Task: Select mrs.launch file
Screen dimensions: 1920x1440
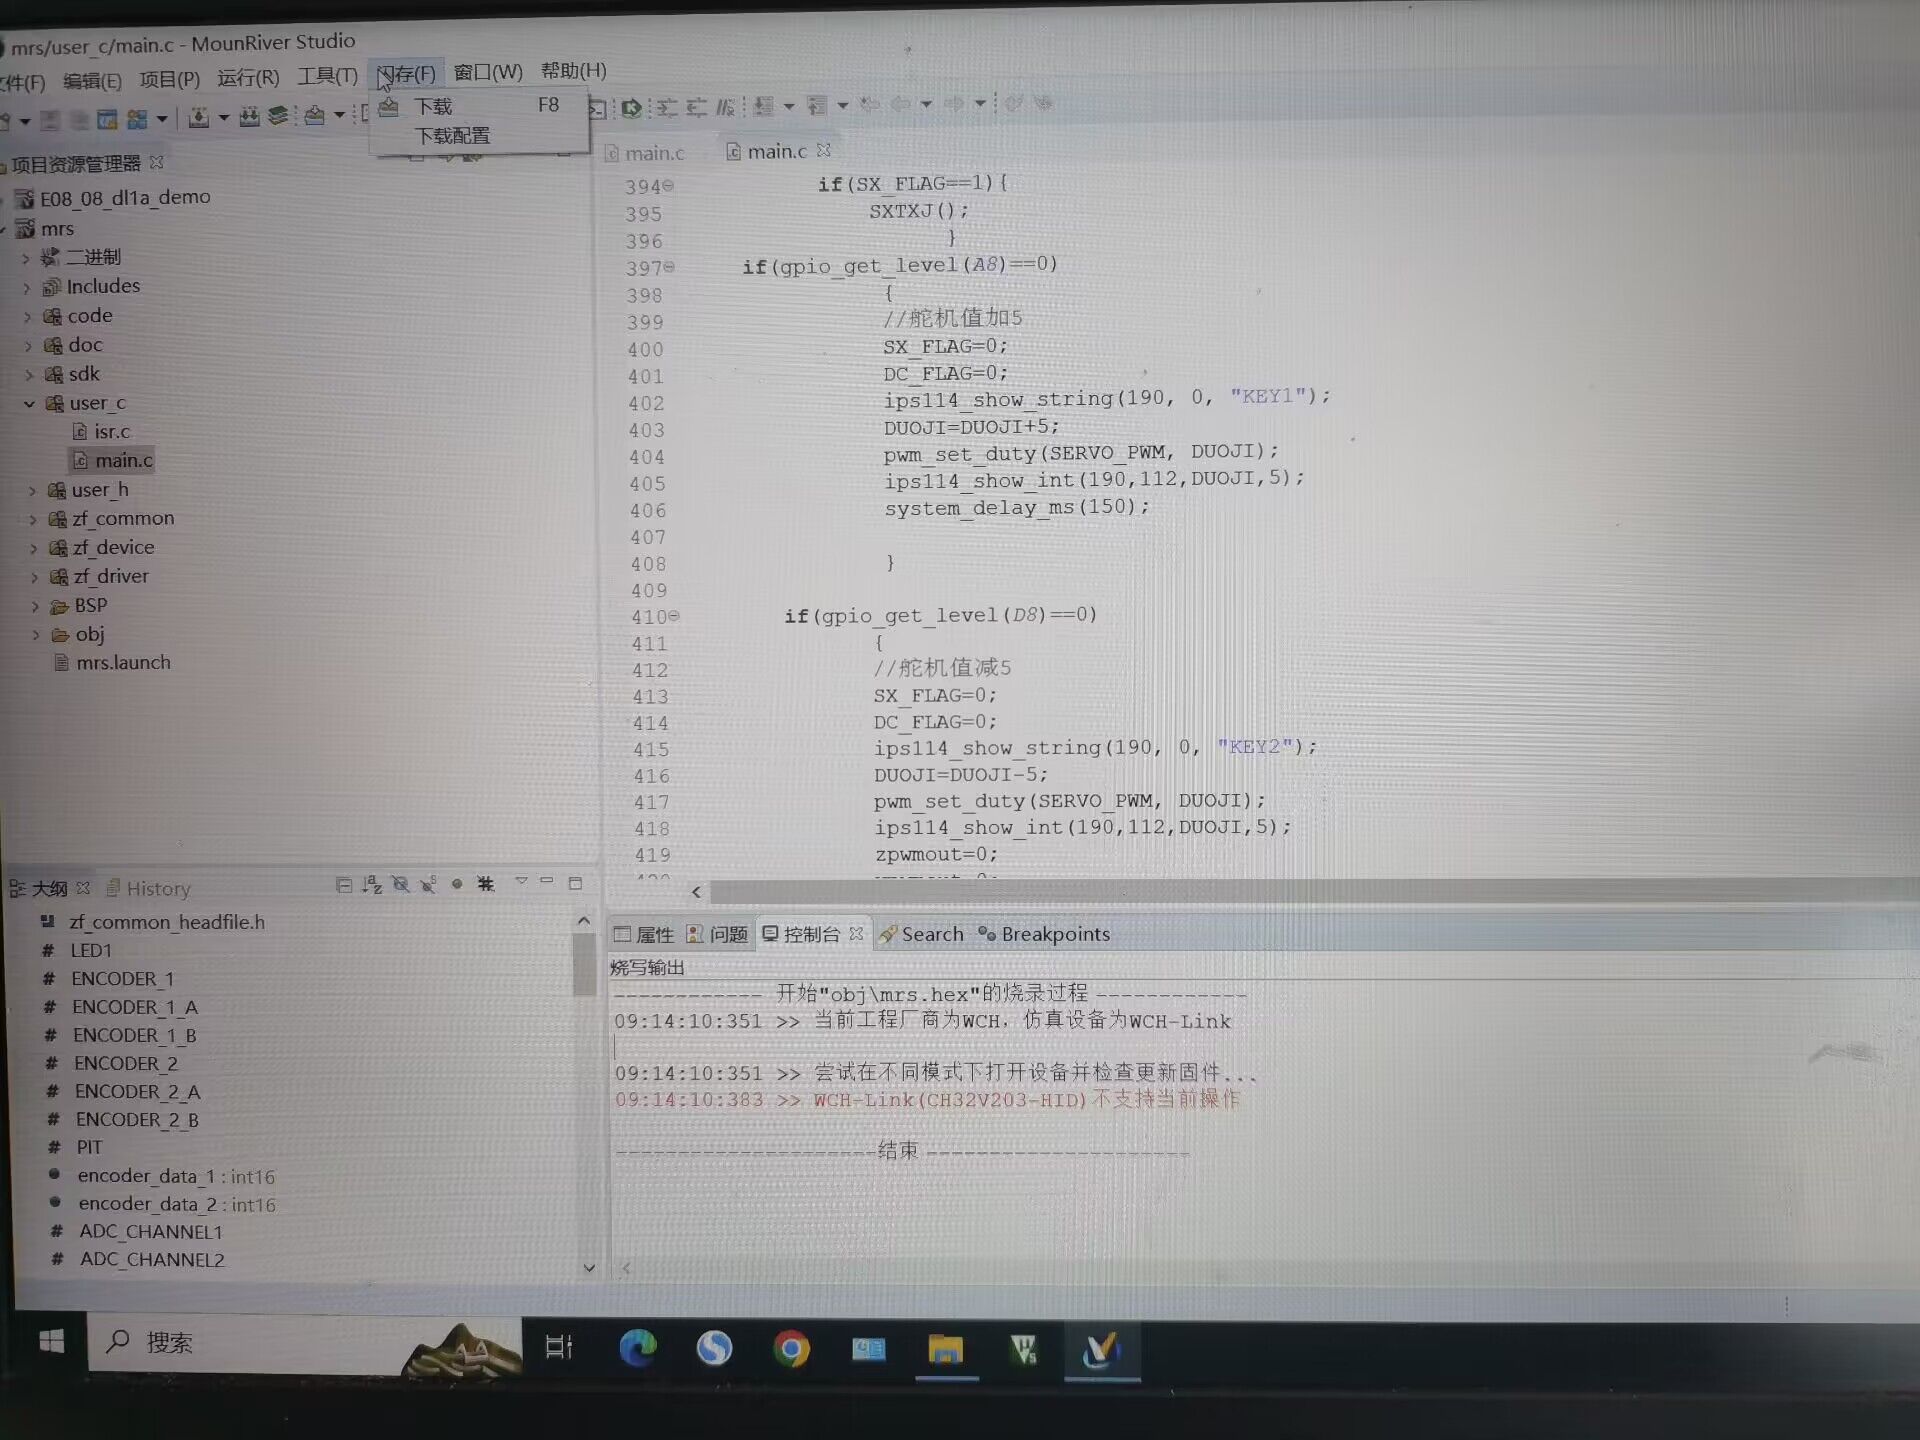Action: 112,663
